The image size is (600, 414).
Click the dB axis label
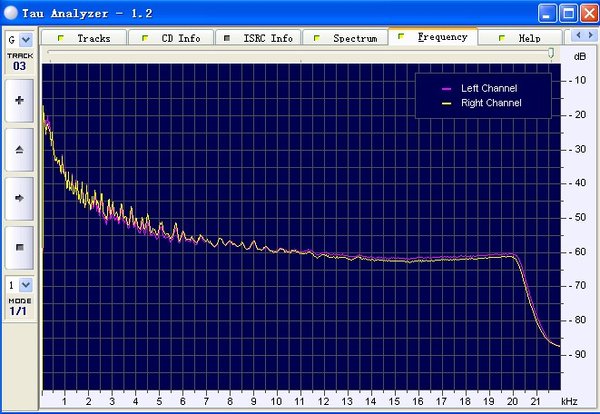(x=580, y=57)
